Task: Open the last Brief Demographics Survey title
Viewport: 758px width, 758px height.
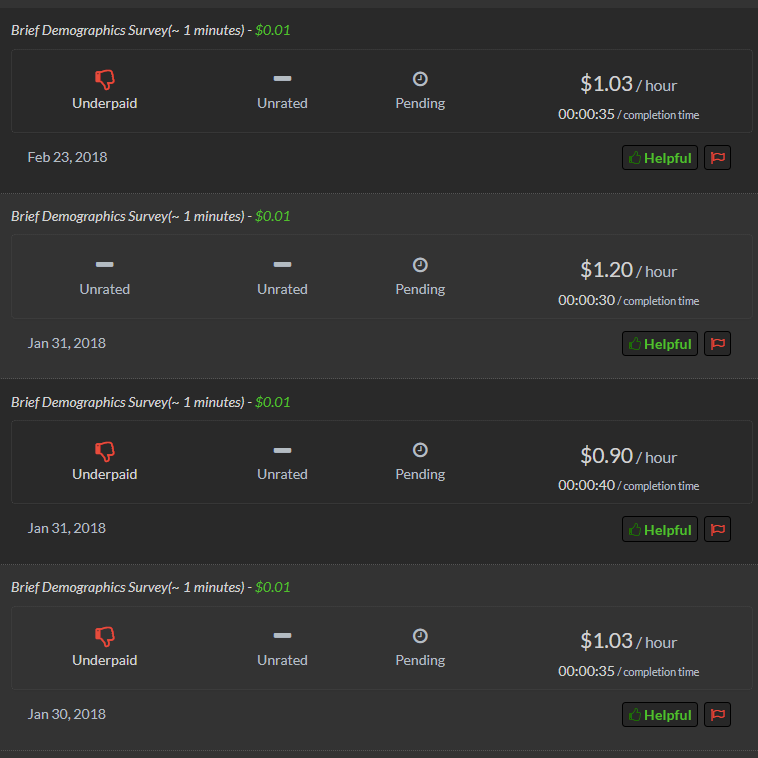Action: [127, 587]
